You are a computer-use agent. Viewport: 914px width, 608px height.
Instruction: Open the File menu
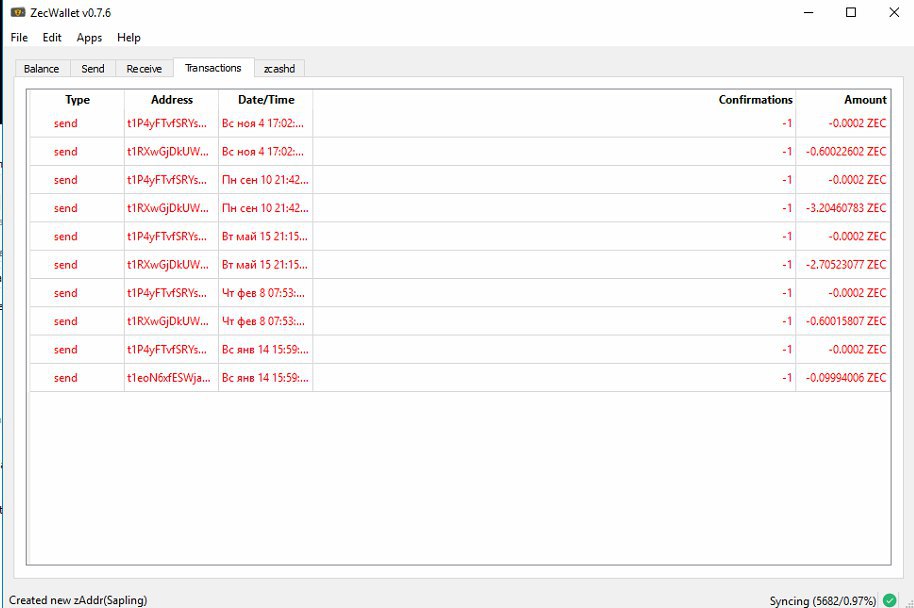[19, 37]
